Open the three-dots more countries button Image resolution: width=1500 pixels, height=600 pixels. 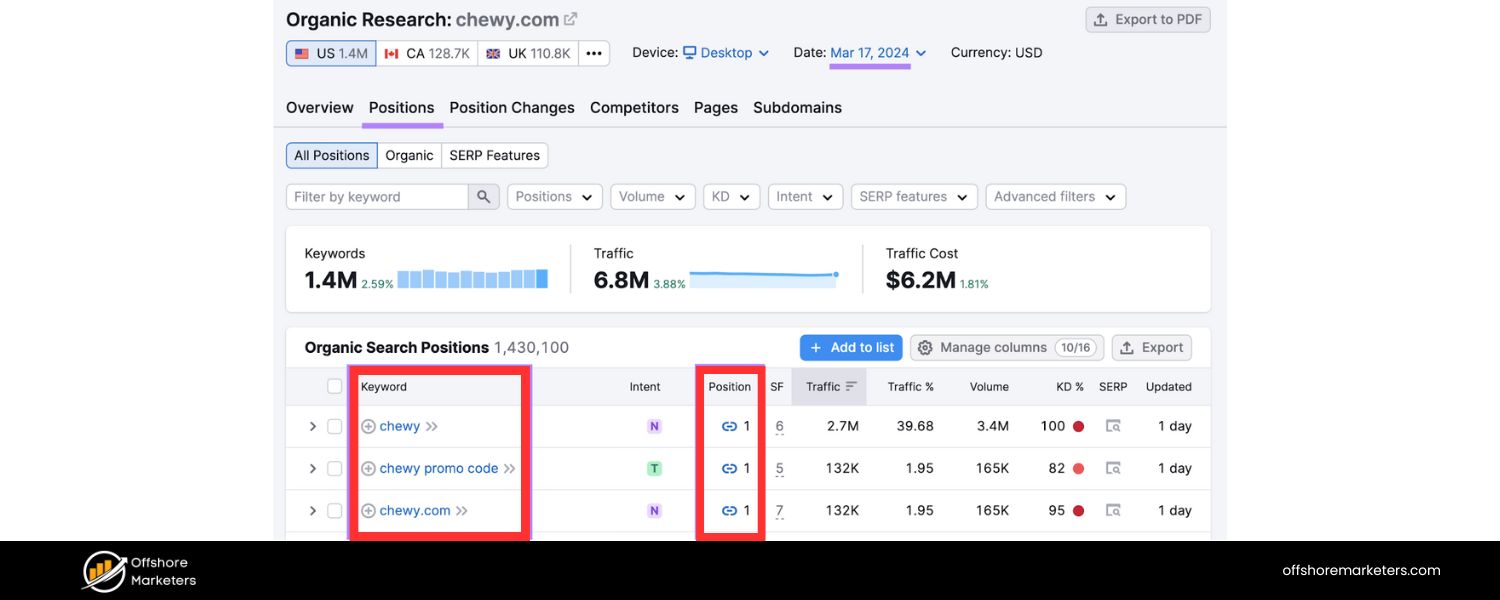pyautogui.click(x=594, y=53)
